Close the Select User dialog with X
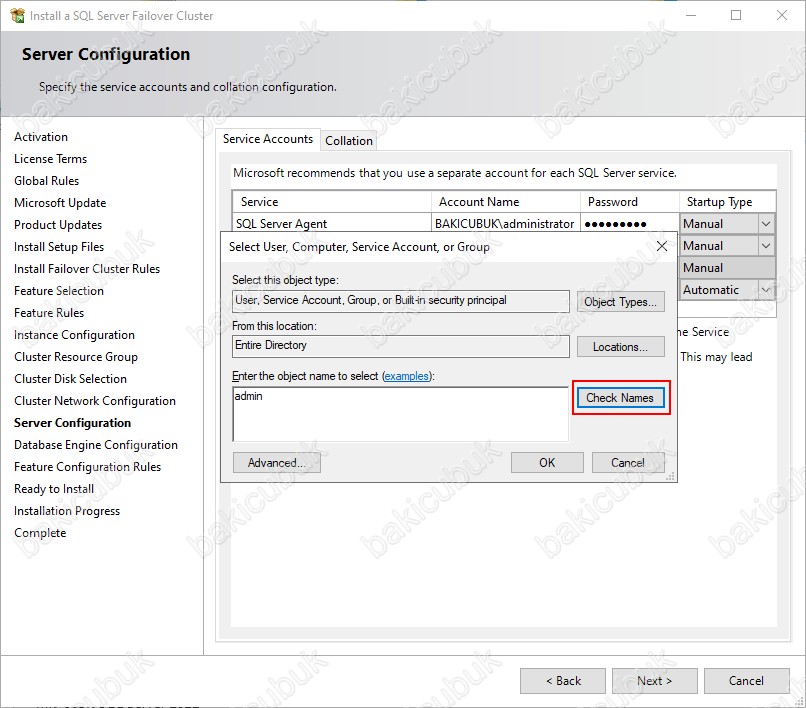 662,247
